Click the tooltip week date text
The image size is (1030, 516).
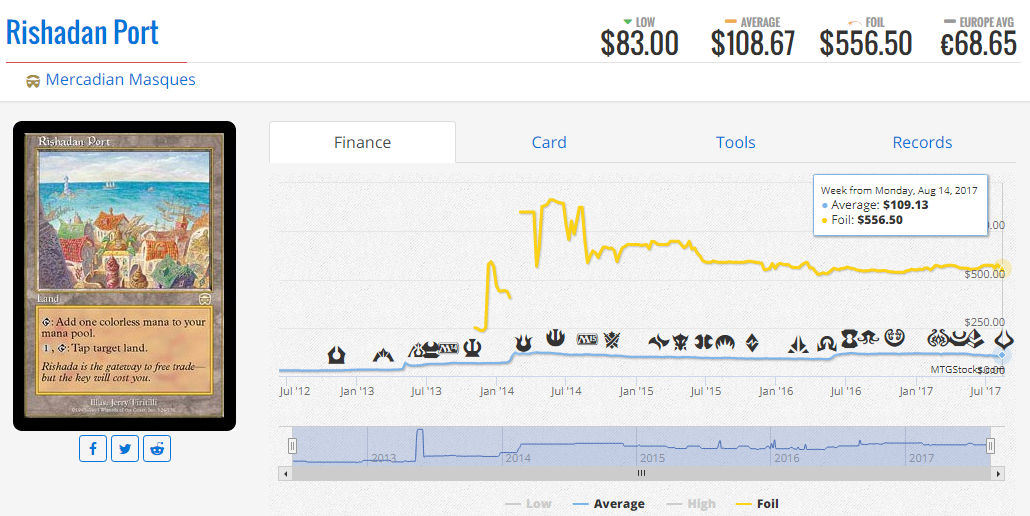(899, 190)
